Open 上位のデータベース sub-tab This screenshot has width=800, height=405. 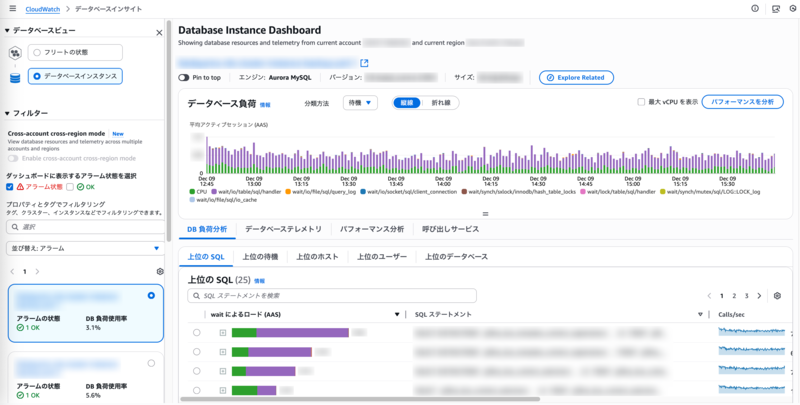457,257
